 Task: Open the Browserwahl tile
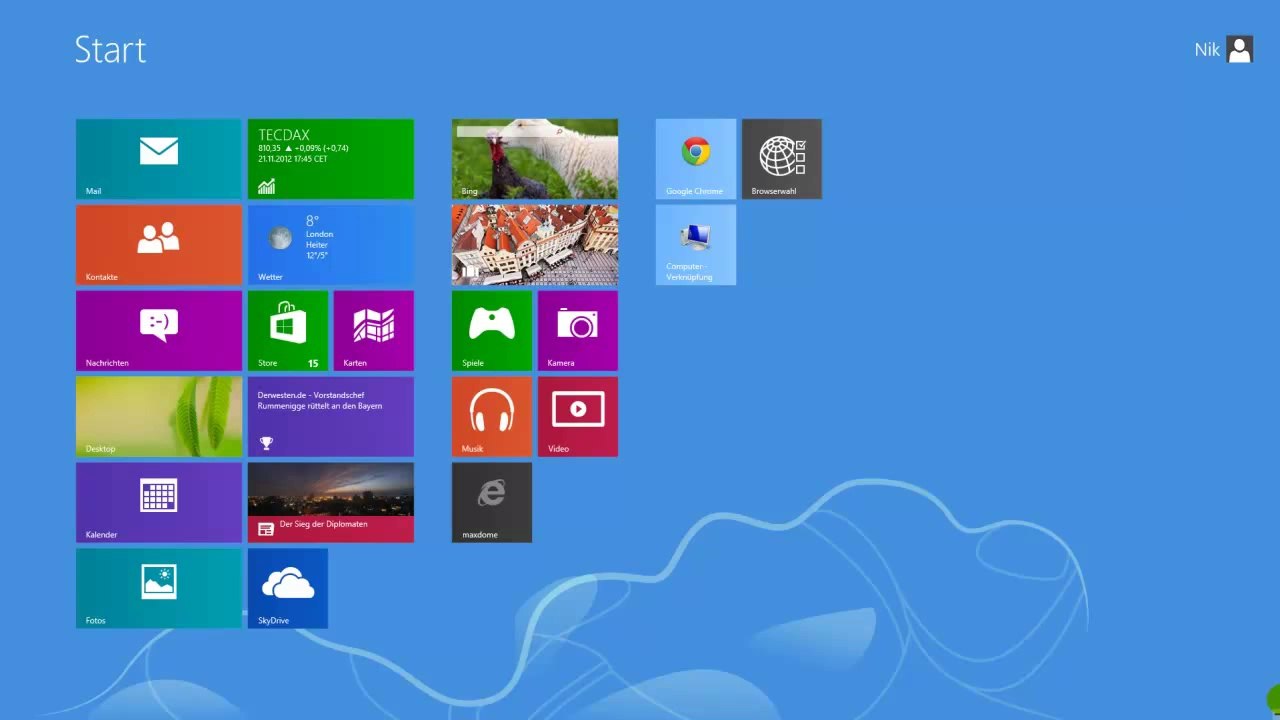[x=782, y=159]
